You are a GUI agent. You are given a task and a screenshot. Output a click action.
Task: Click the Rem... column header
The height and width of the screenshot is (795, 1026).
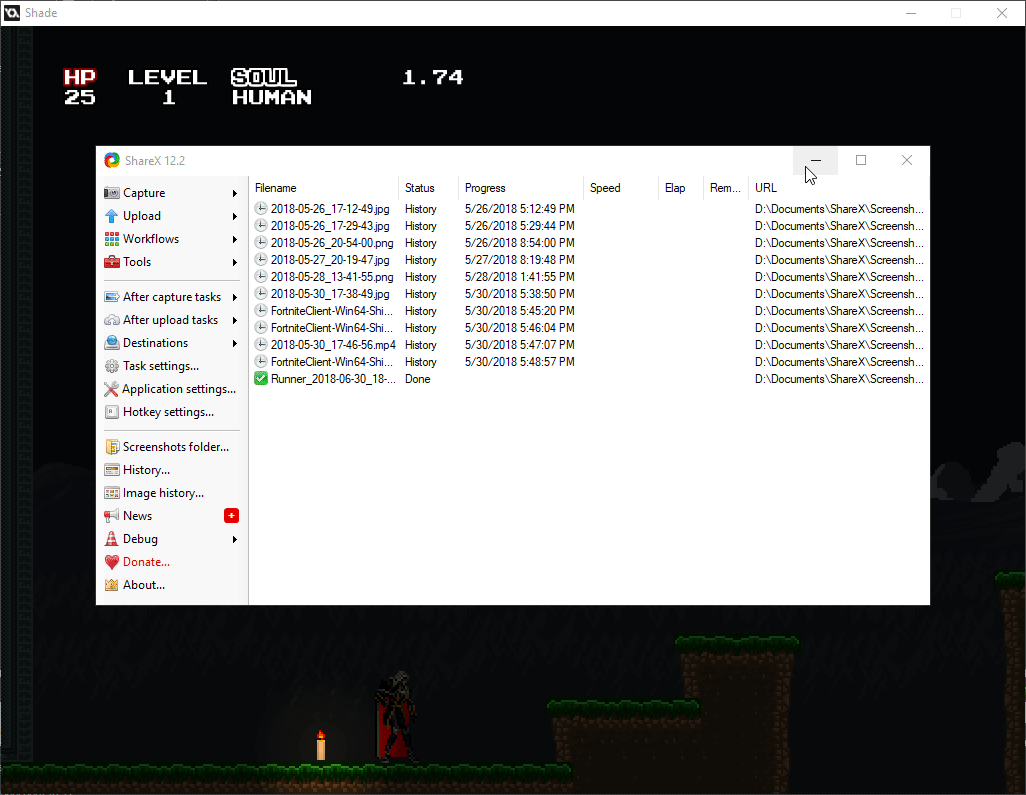click(x=726, y=188)
